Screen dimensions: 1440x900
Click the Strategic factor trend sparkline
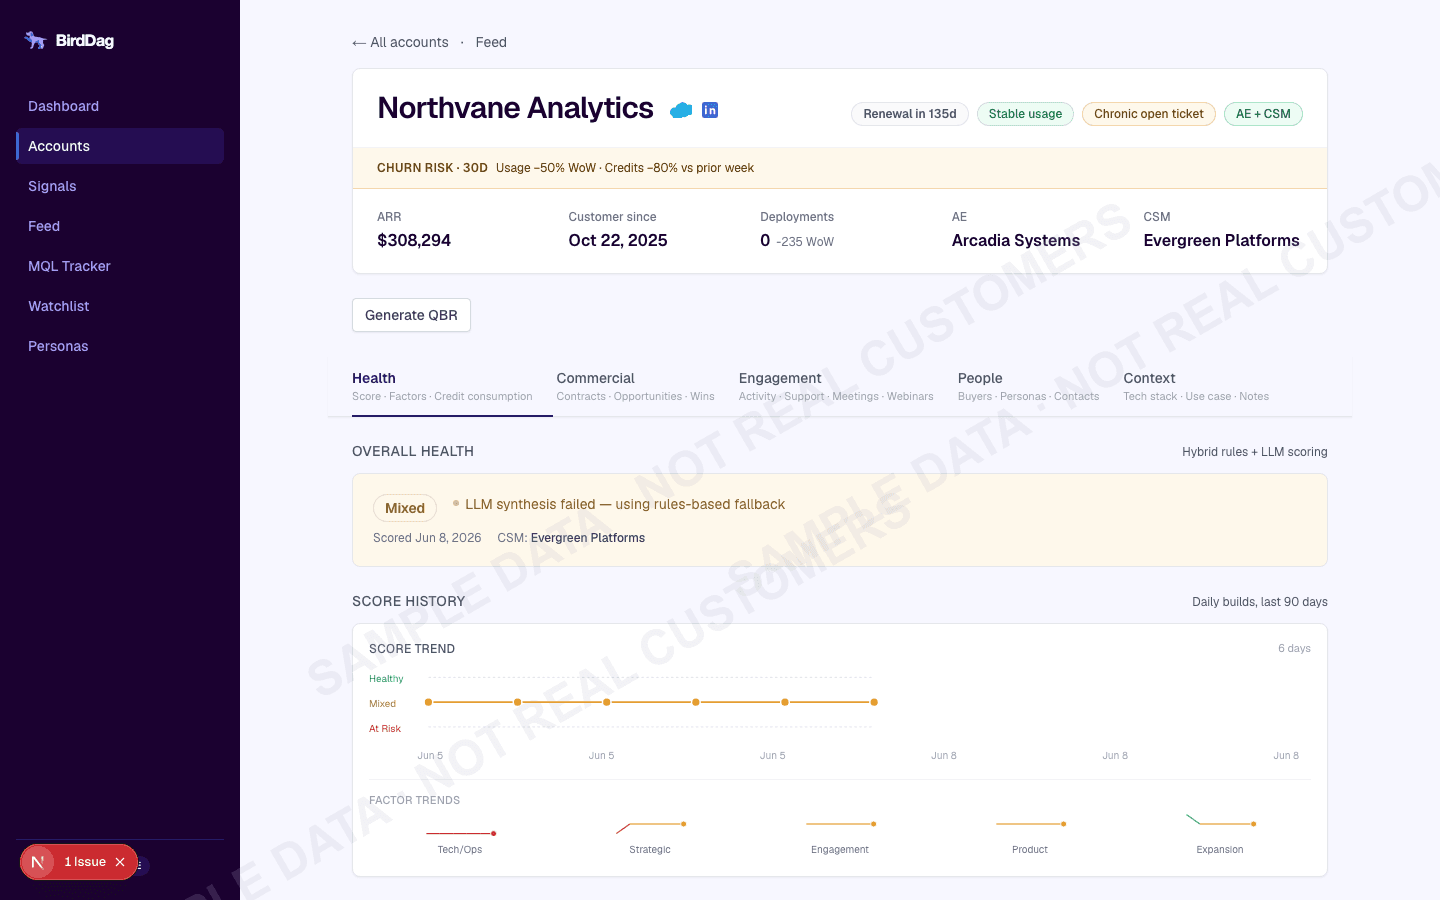click(650, 828)
